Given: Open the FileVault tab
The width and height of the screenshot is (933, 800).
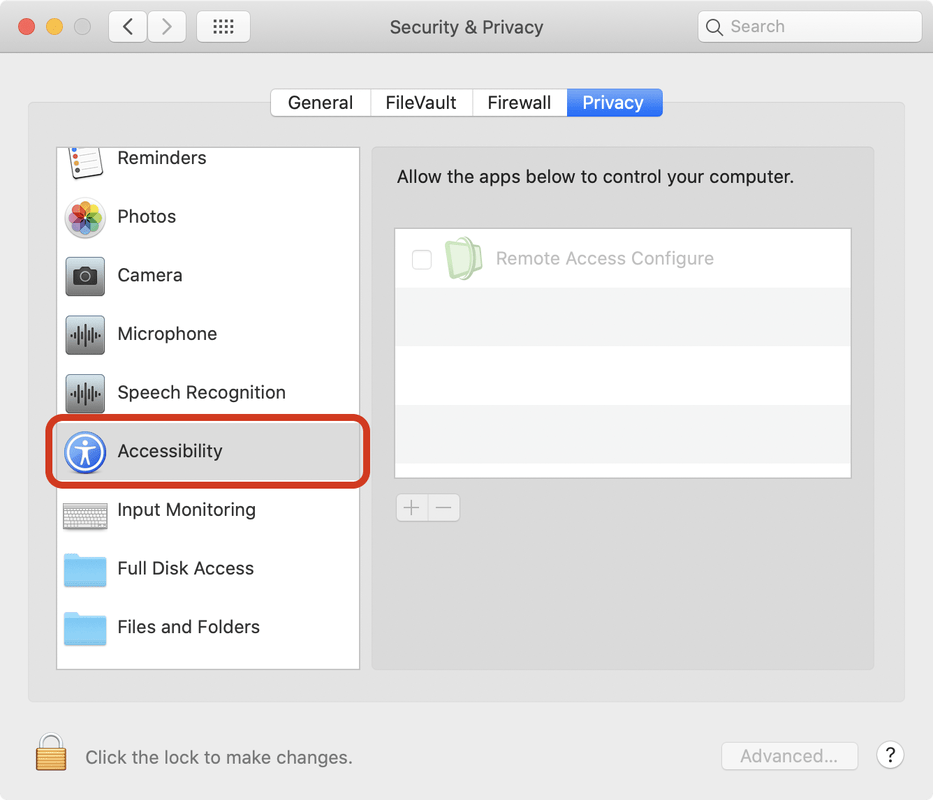Looking at the screenshot, I should coord(420,102).
